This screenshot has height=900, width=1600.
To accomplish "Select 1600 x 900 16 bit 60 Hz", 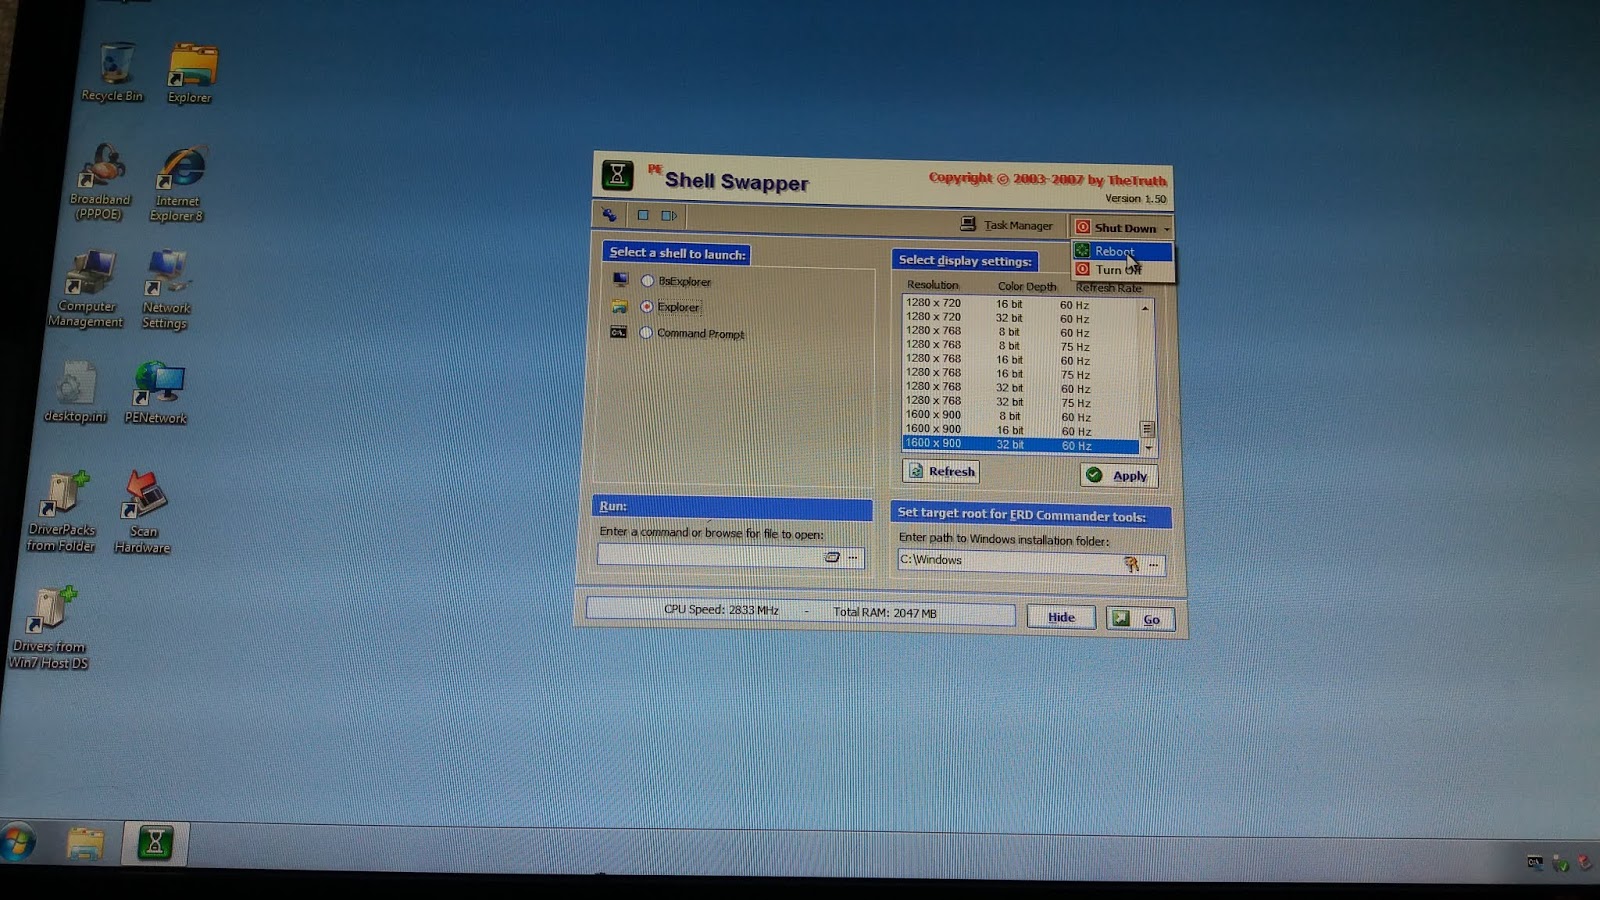I will tap(1020, 430).
